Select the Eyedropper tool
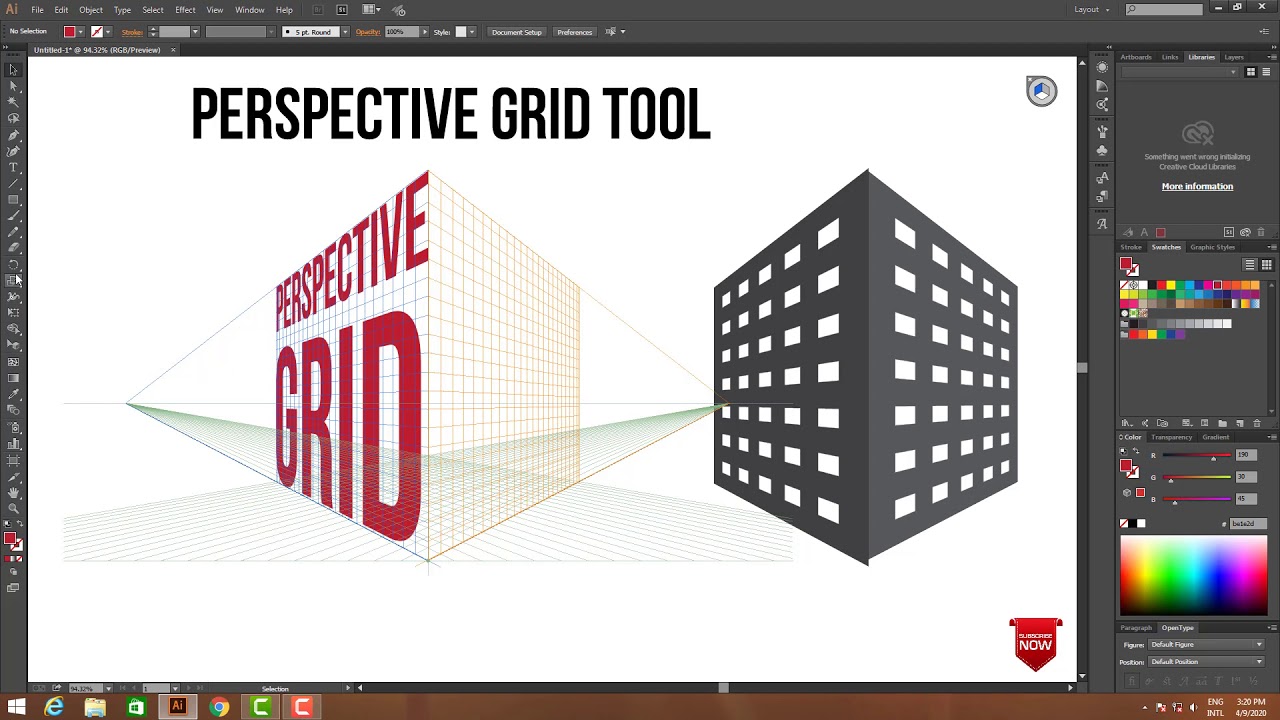1280x720 pixels. pyautogui.click(x=13, y=394)
